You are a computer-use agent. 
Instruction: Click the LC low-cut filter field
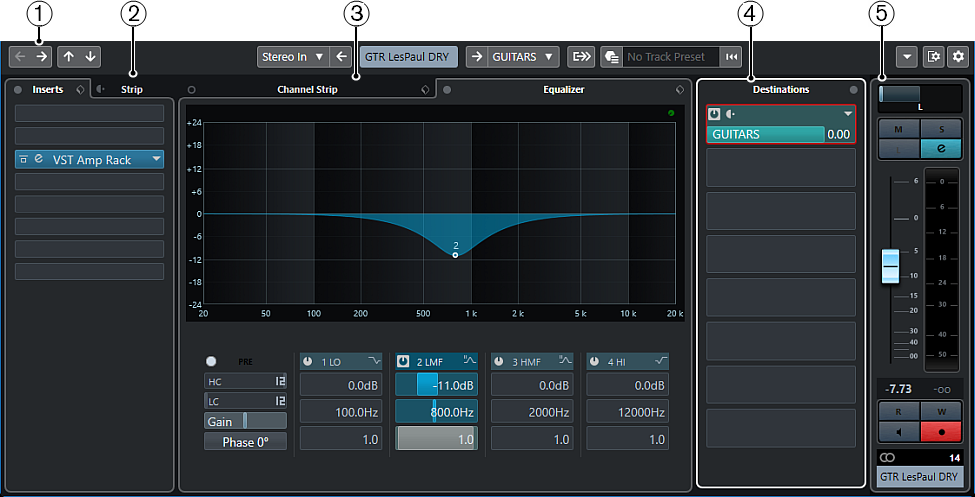(x=245, y=401)
